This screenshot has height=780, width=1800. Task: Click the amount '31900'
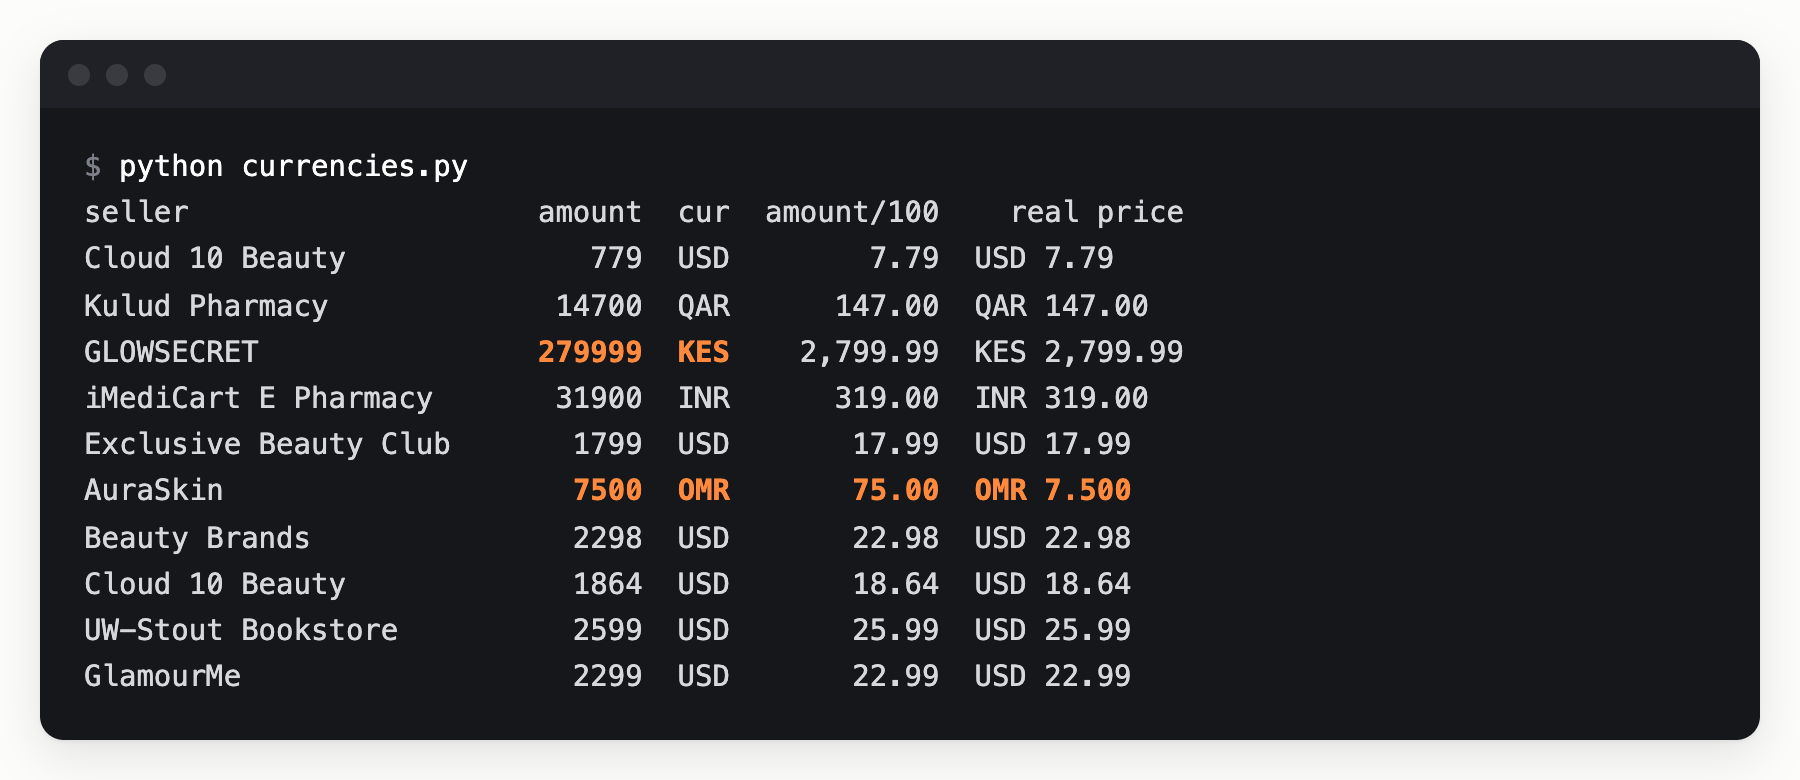point(599,398)
